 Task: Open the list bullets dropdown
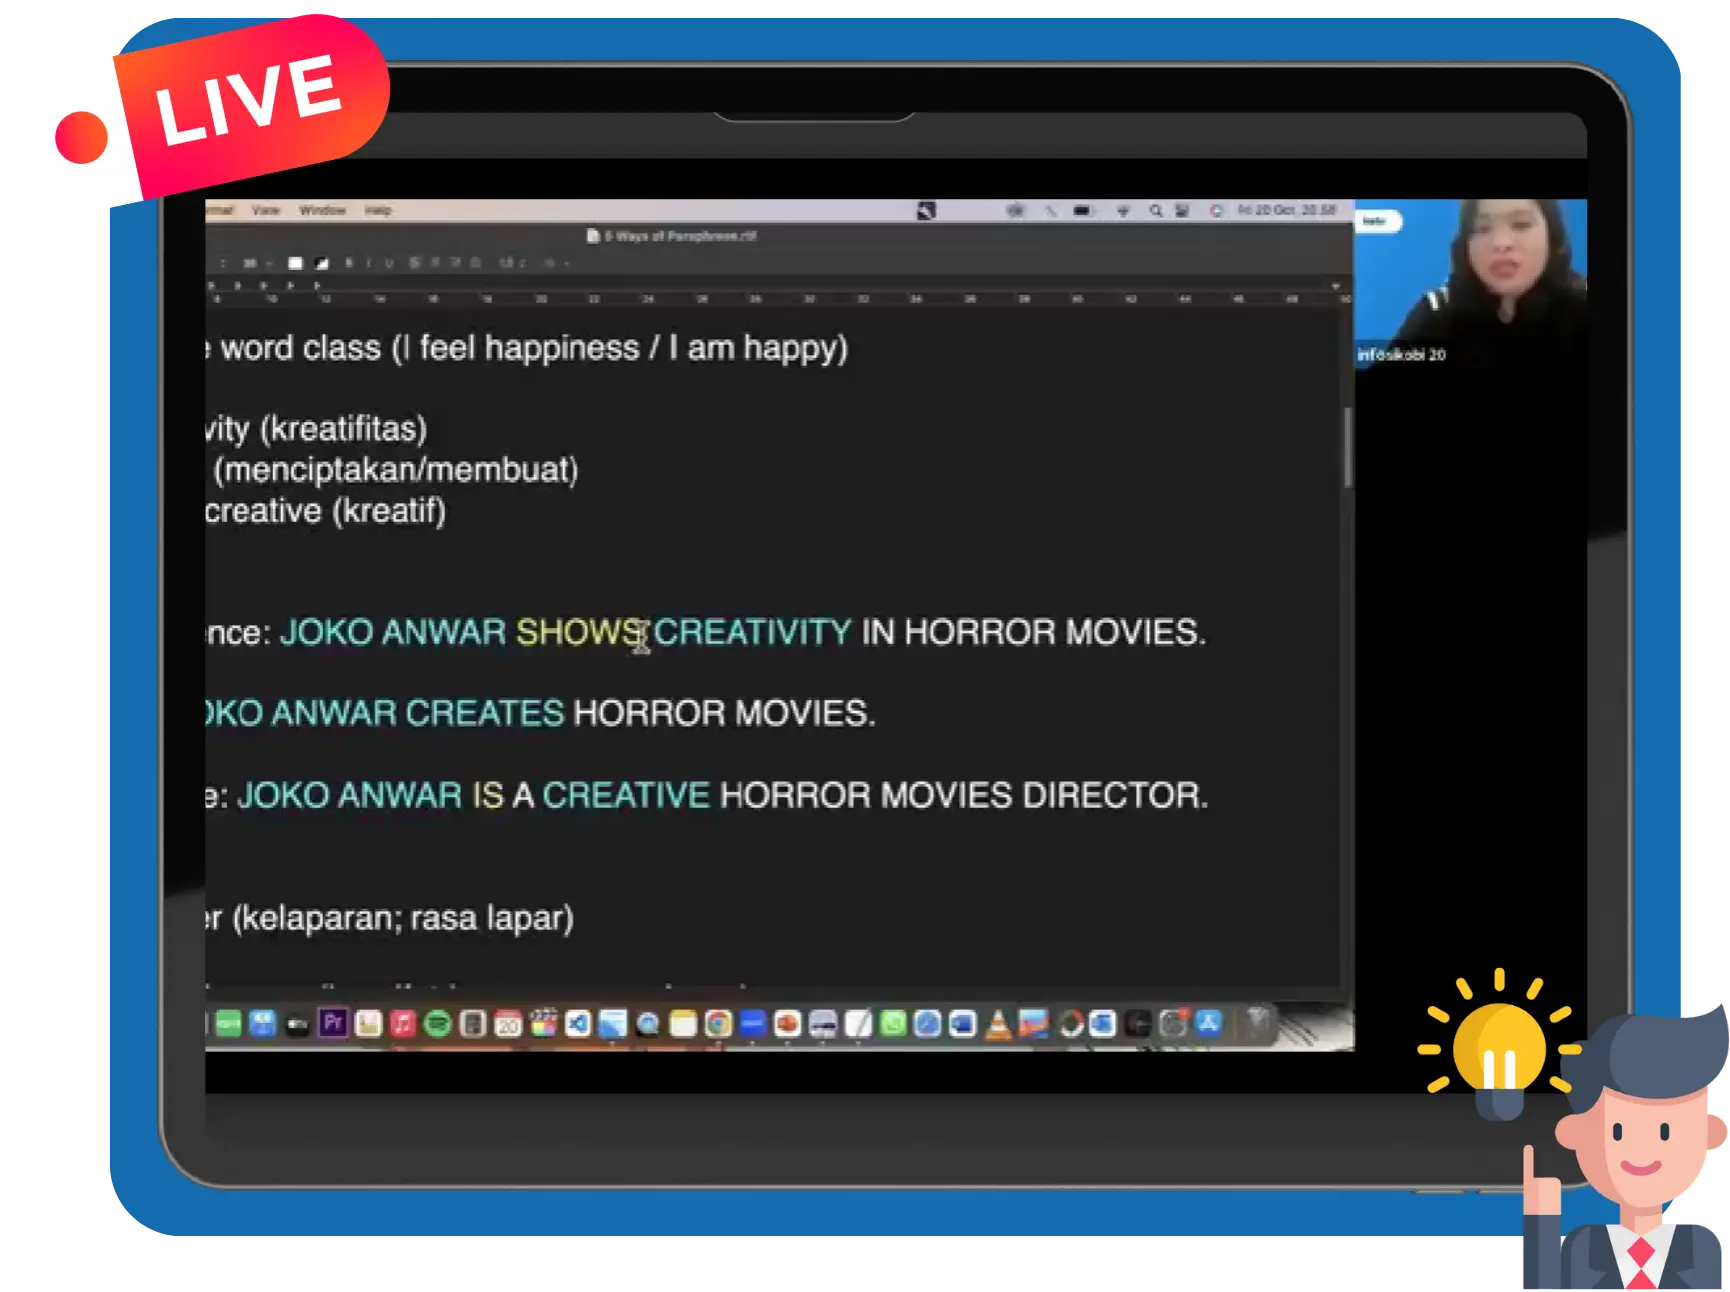tap(556, 263)
